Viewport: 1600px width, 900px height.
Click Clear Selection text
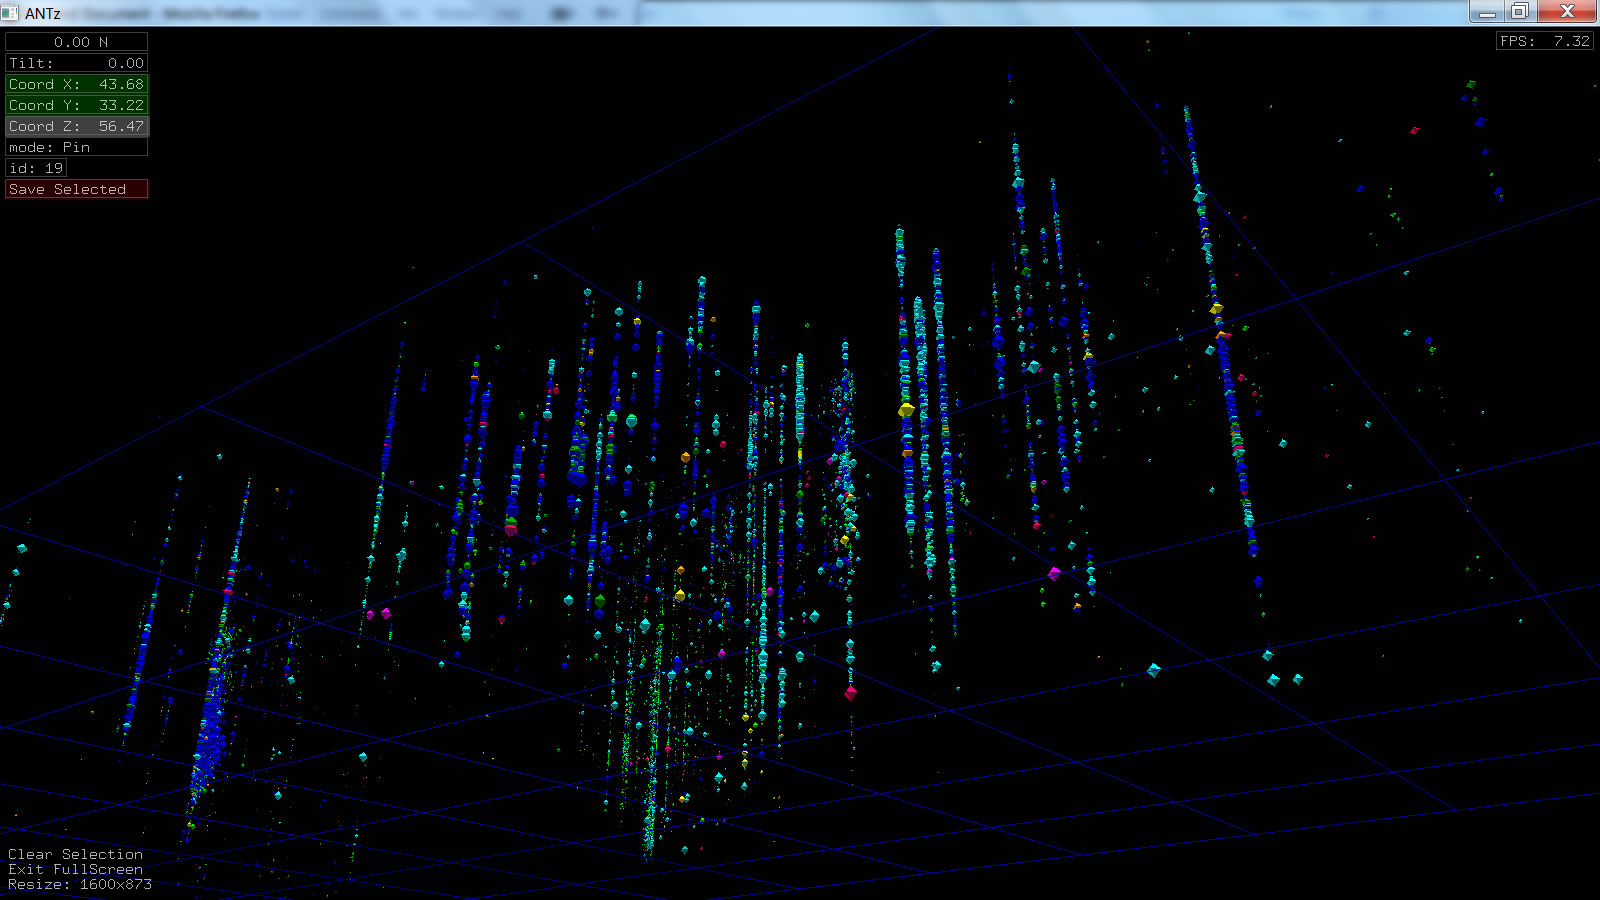pyautogui.click(x=75, y=854)
